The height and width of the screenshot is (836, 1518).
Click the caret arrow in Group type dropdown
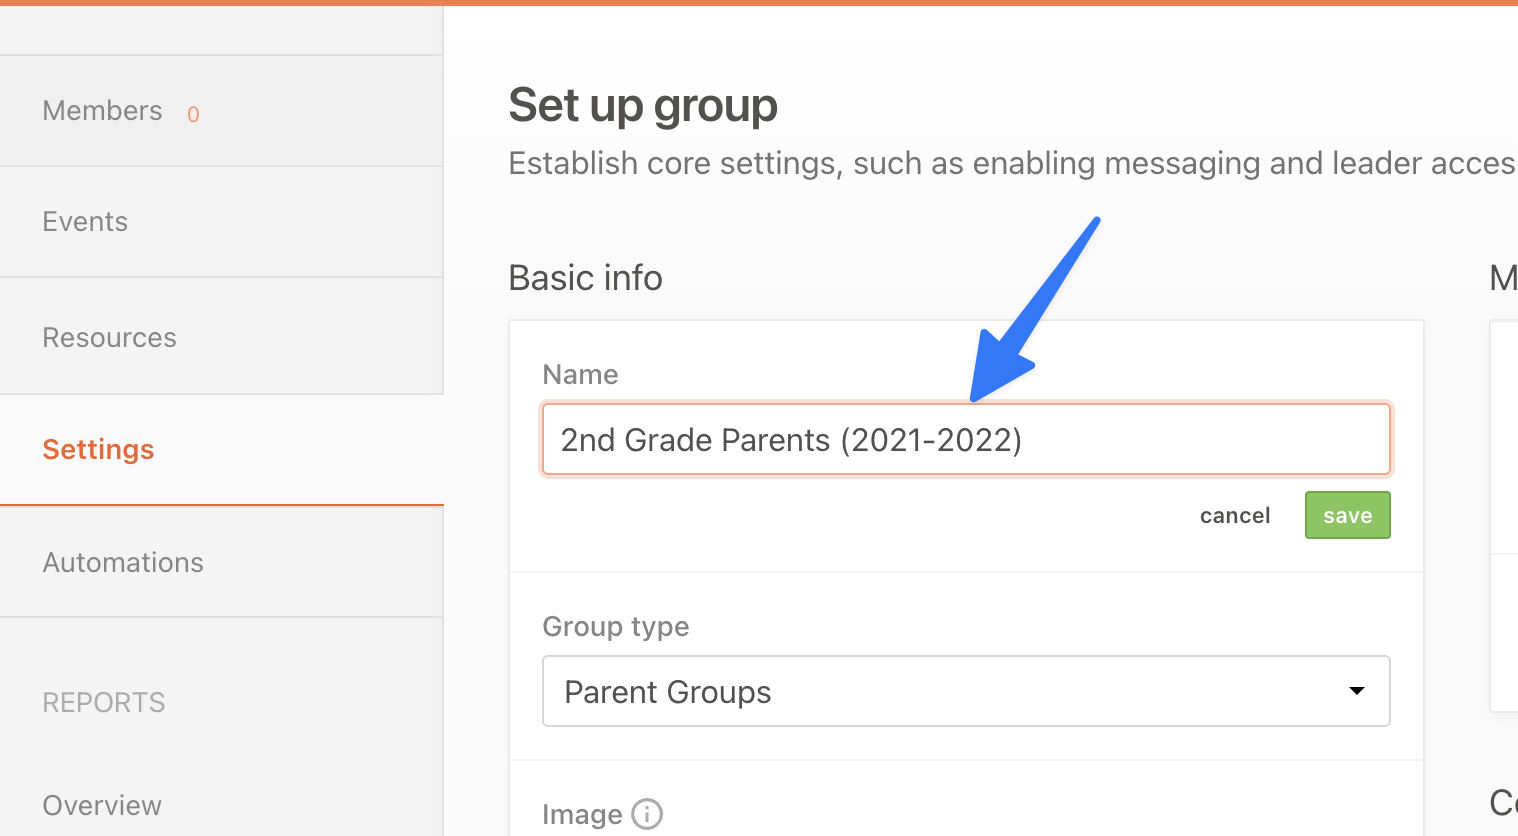[x=1357, y=691]
